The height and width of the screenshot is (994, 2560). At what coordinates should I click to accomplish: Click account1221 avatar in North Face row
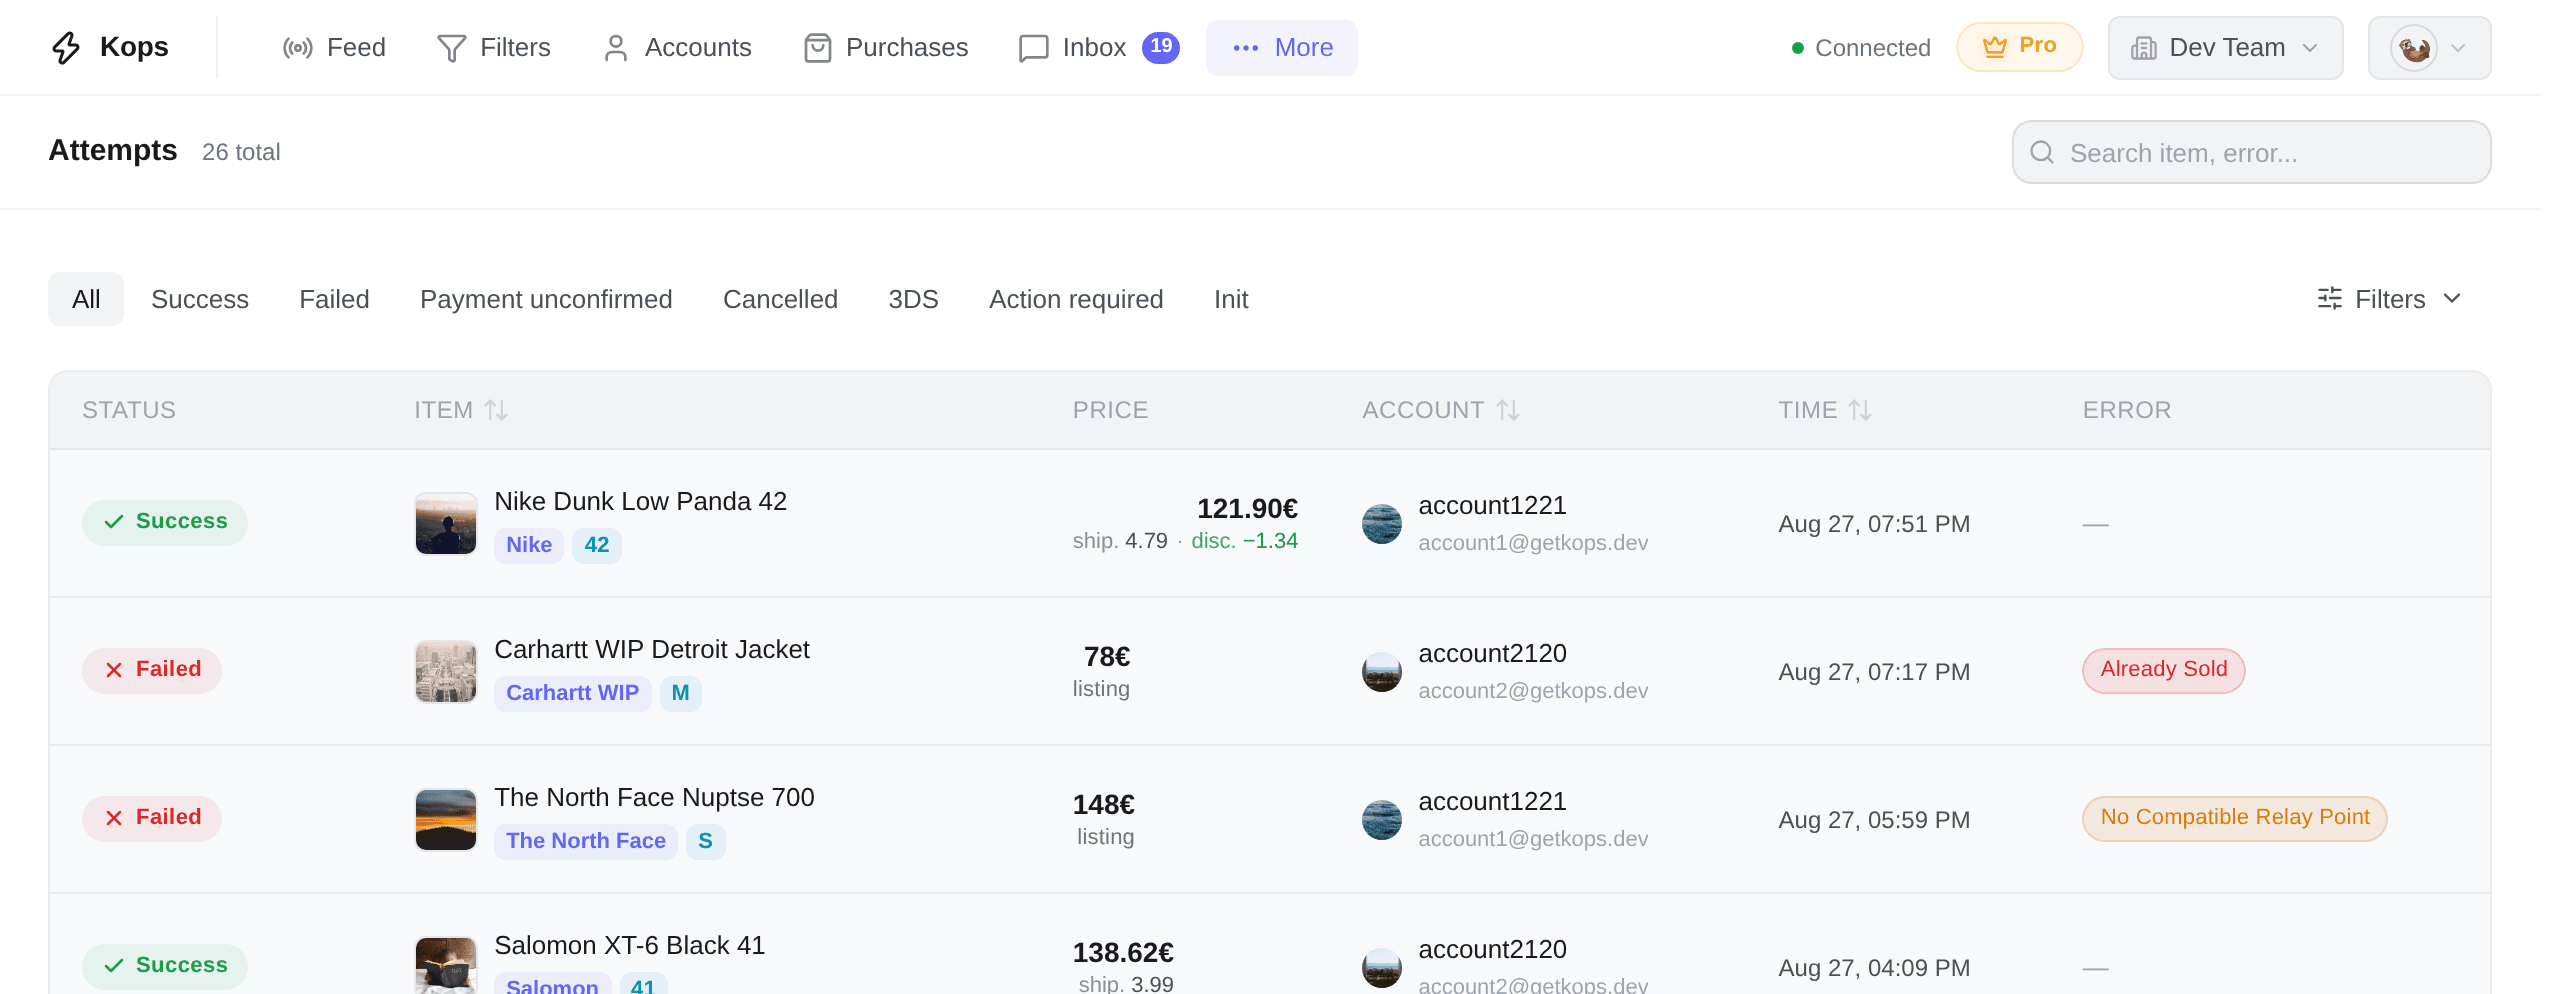pos(1382,819)
